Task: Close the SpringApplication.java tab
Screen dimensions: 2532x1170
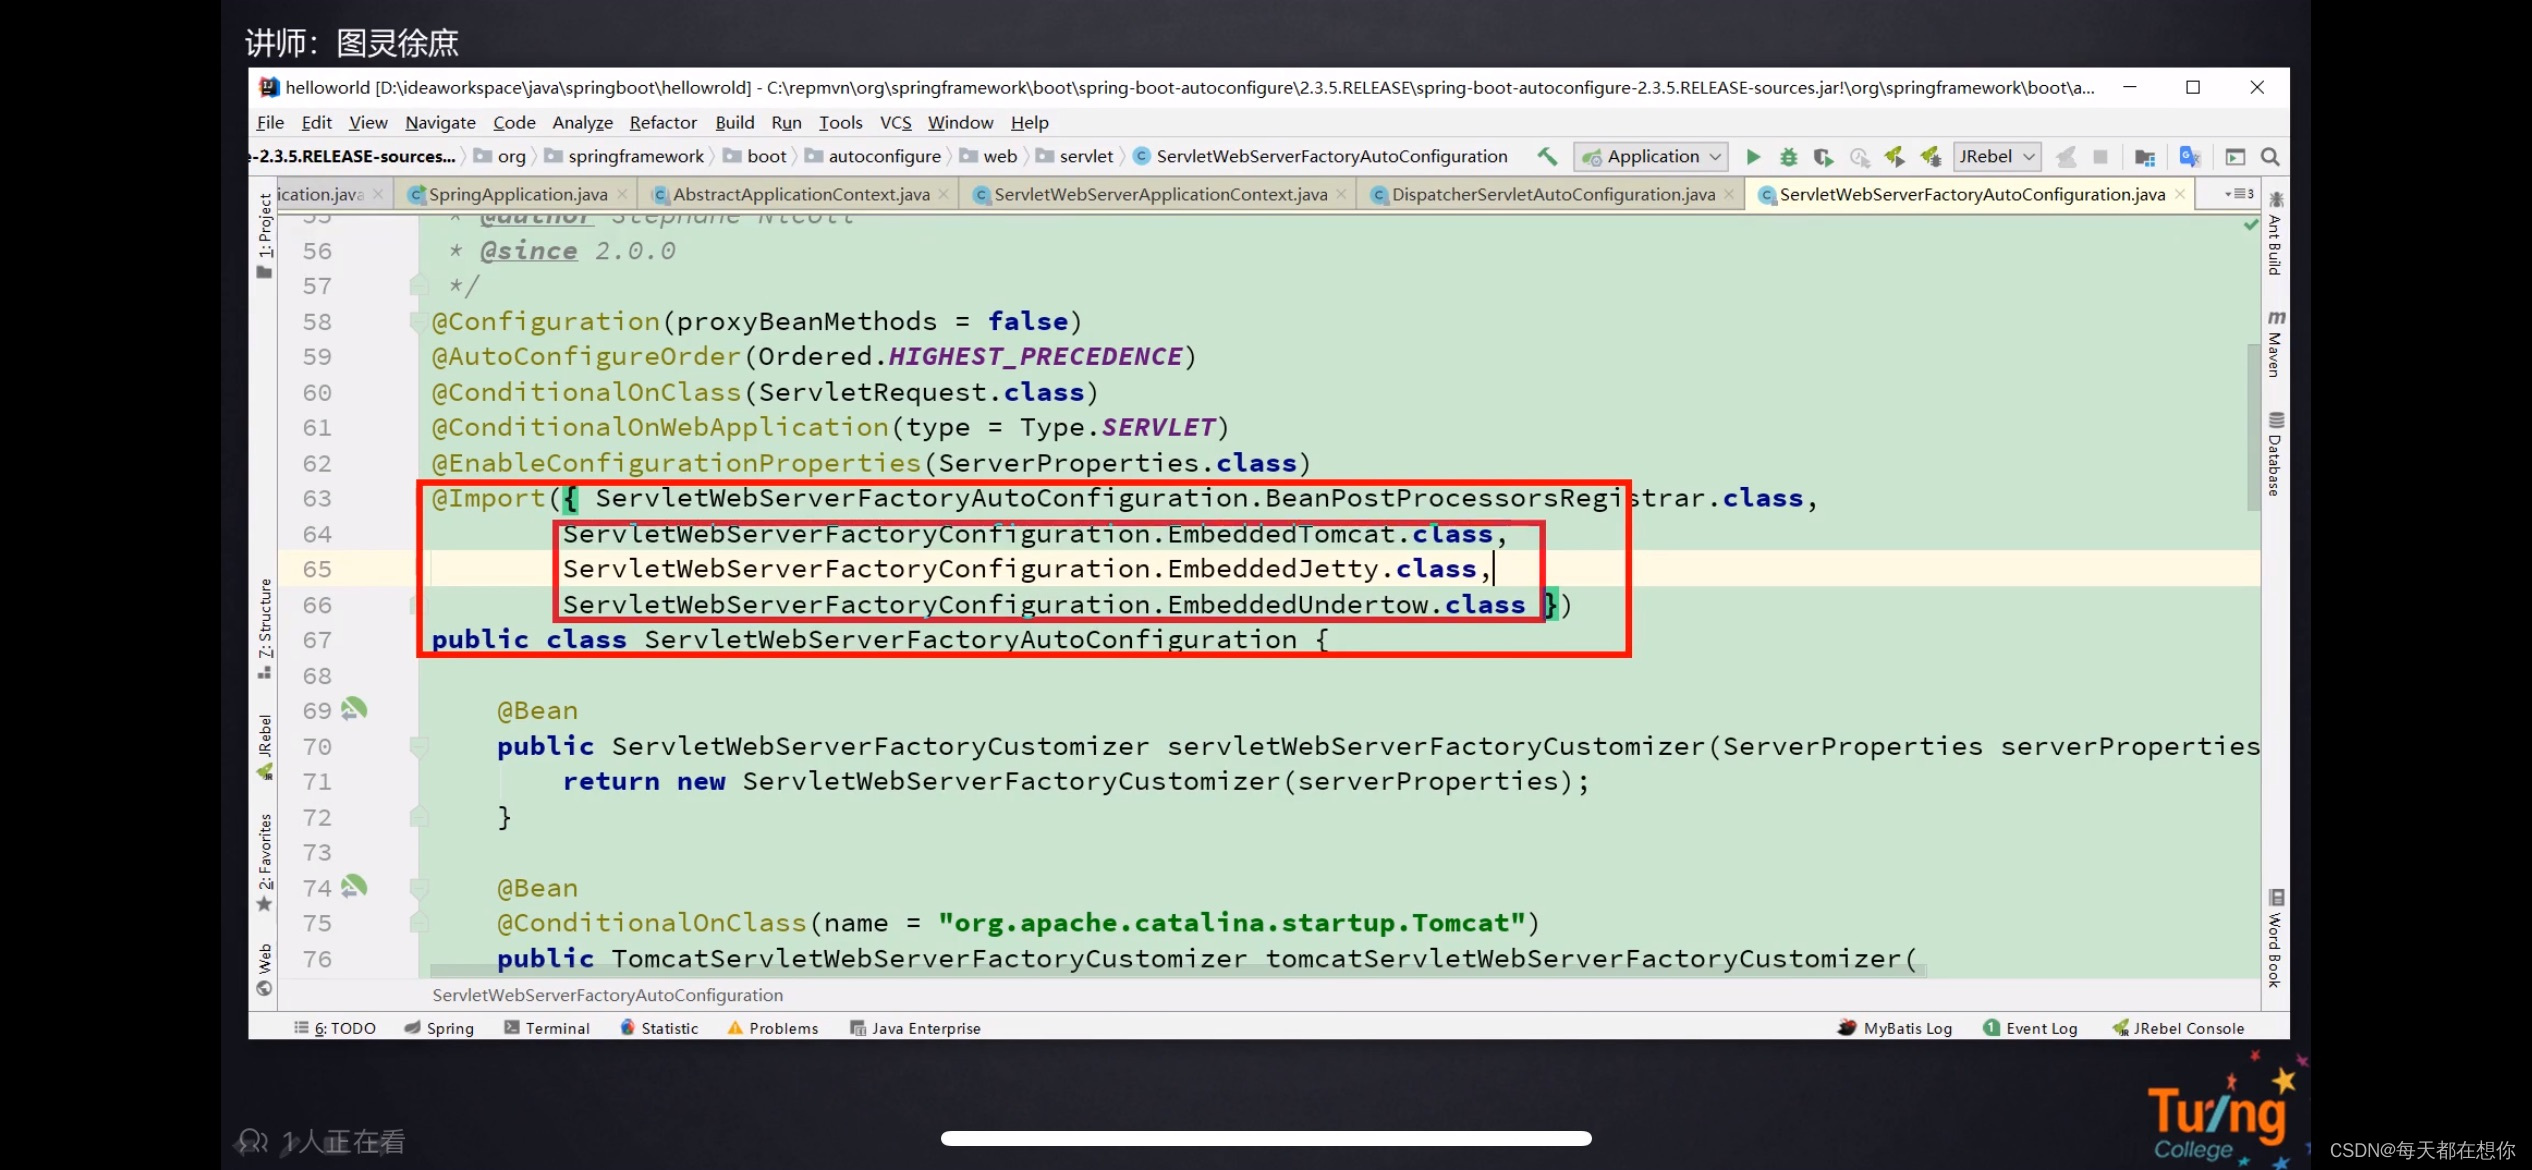Action: pyautogui.click(x=622, y=194)
